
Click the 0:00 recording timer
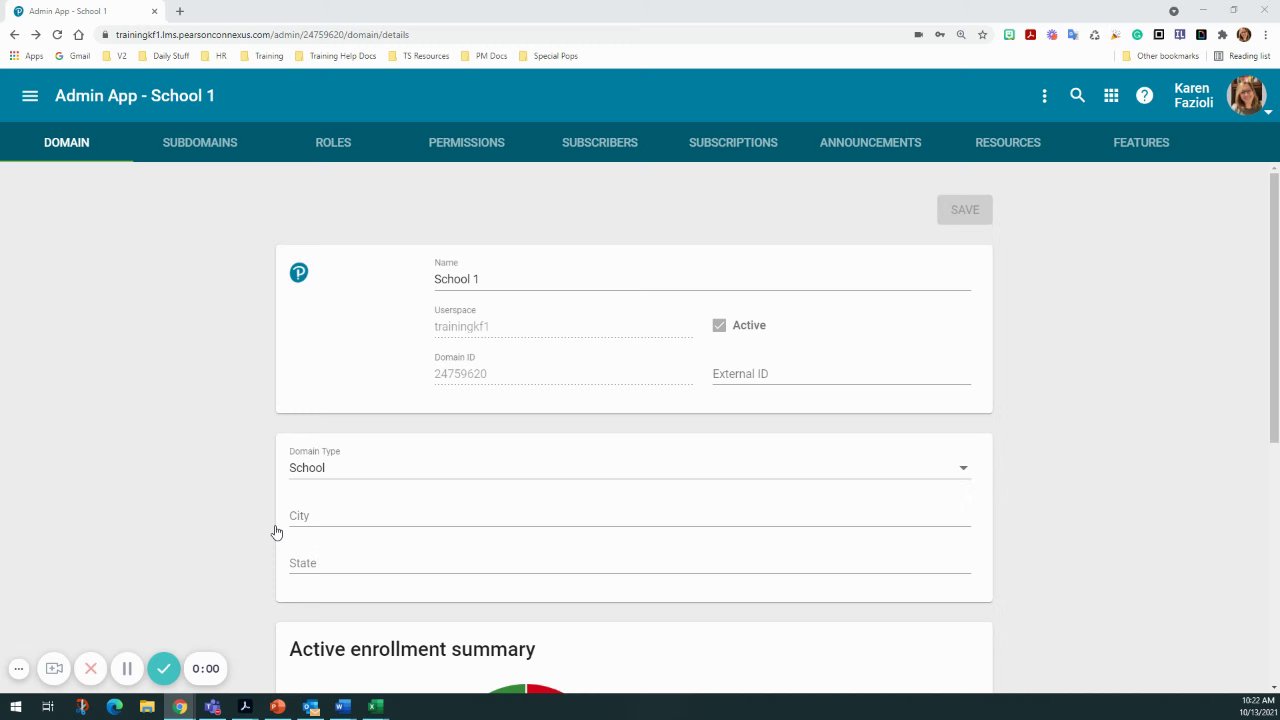pos(206,669)
